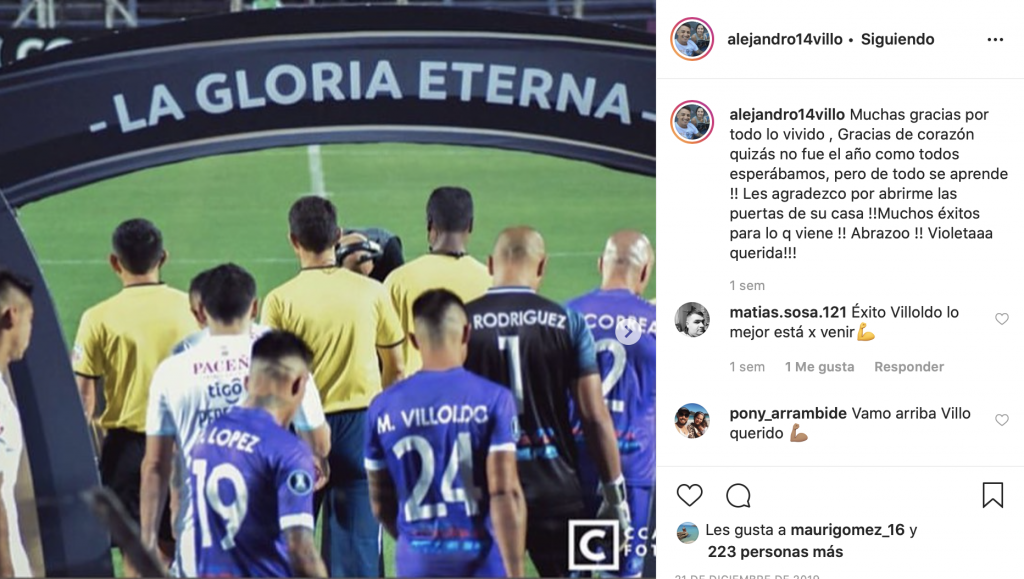Like matias.sosa.121's comment heart
The image size is (1024, 579).
point(1002,319)
